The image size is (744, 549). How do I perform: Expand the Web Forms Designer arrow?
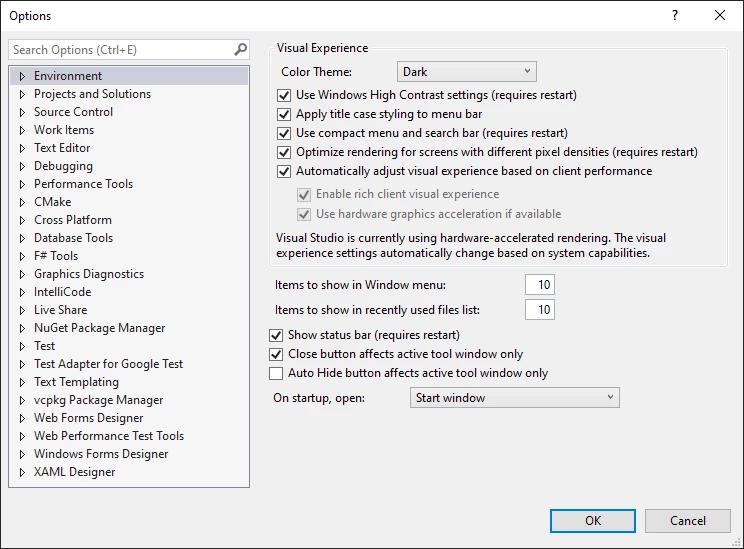pyautogui.click(x=22, y=419)
